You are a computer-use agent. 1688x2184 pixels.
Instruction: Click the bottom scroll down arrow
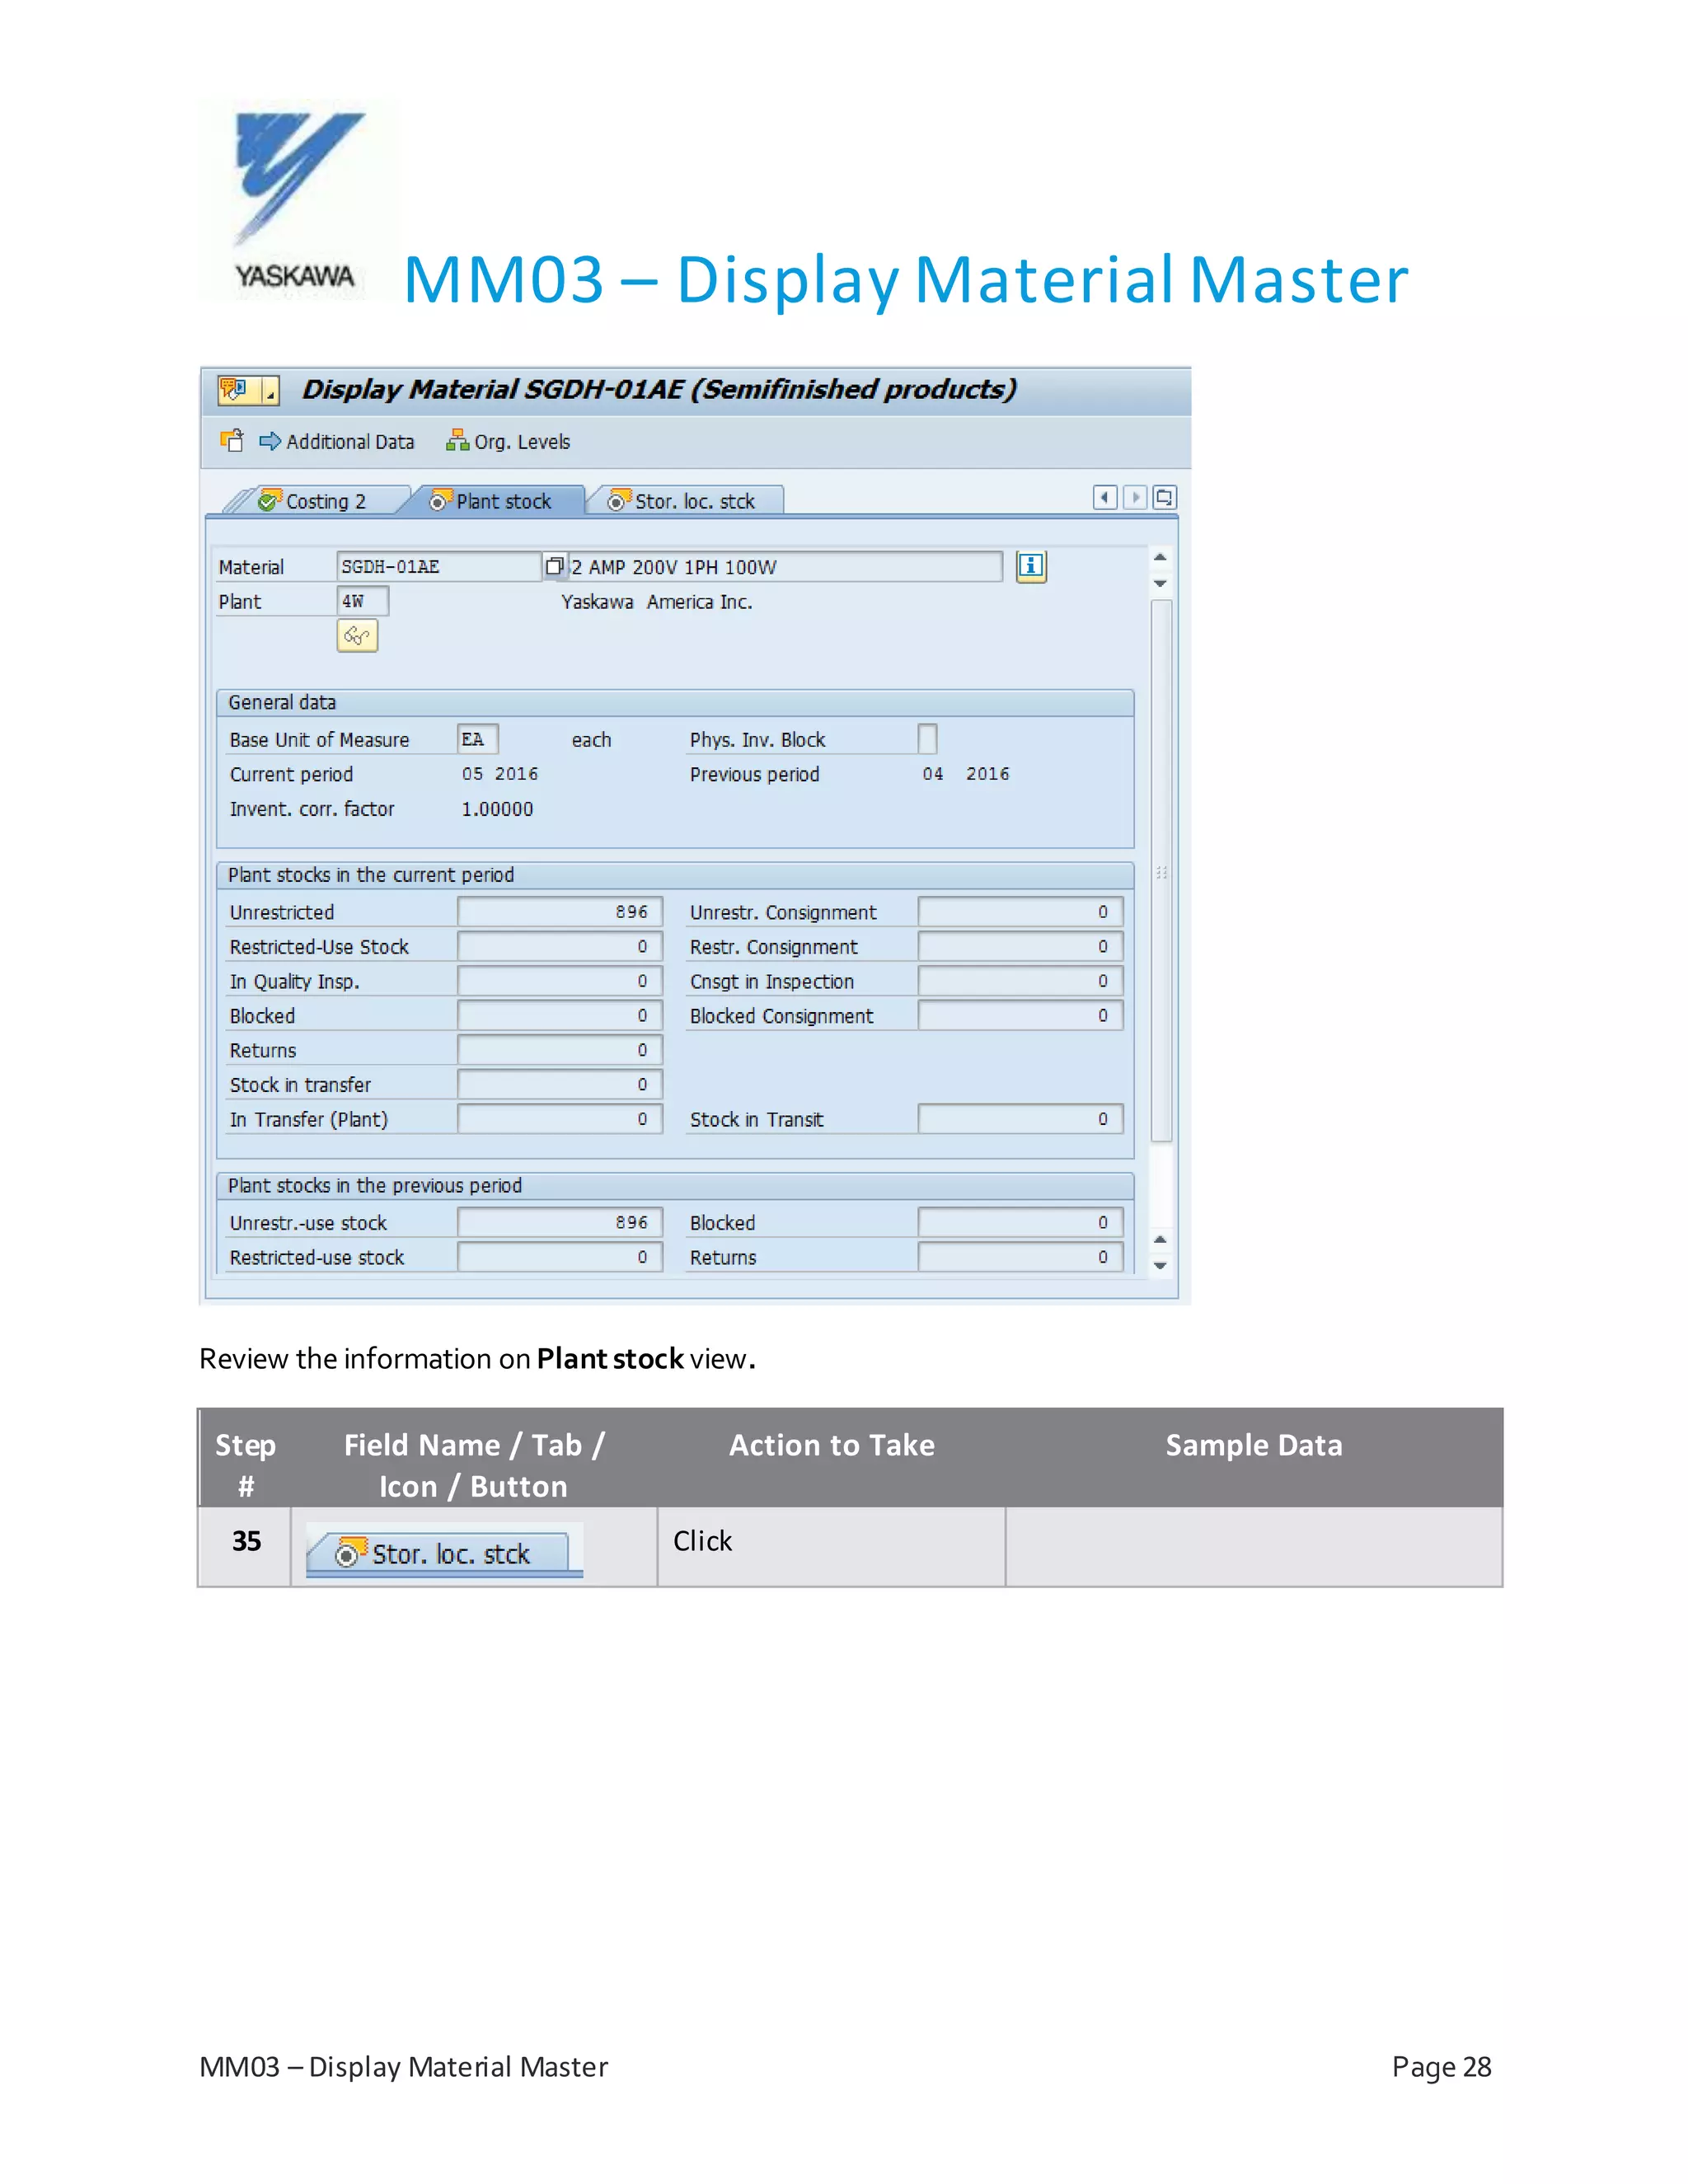1160,1266
